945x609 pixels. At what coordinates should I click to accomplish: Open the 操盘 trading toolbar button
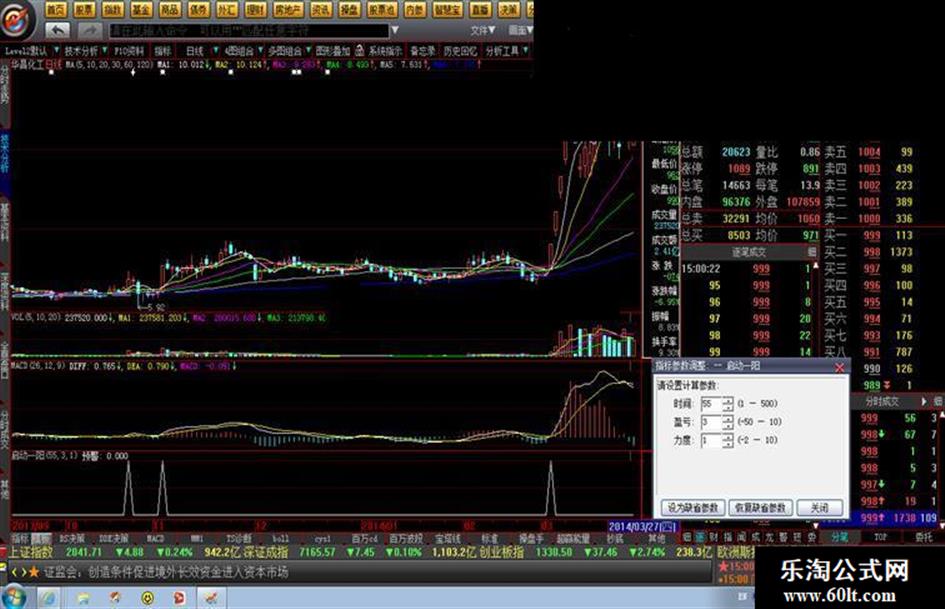(x=349, y=9)
